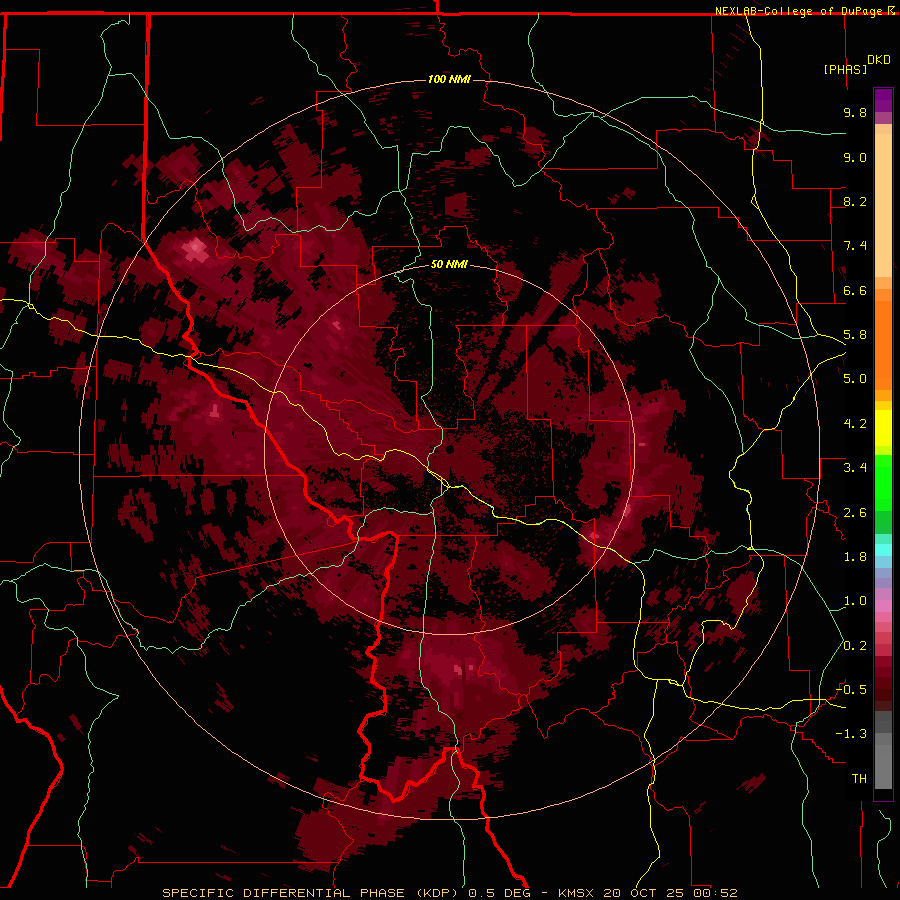This screenshot has width=900, height=900.
Task: Click the yellow segment of the color bar
Action: 883,428
